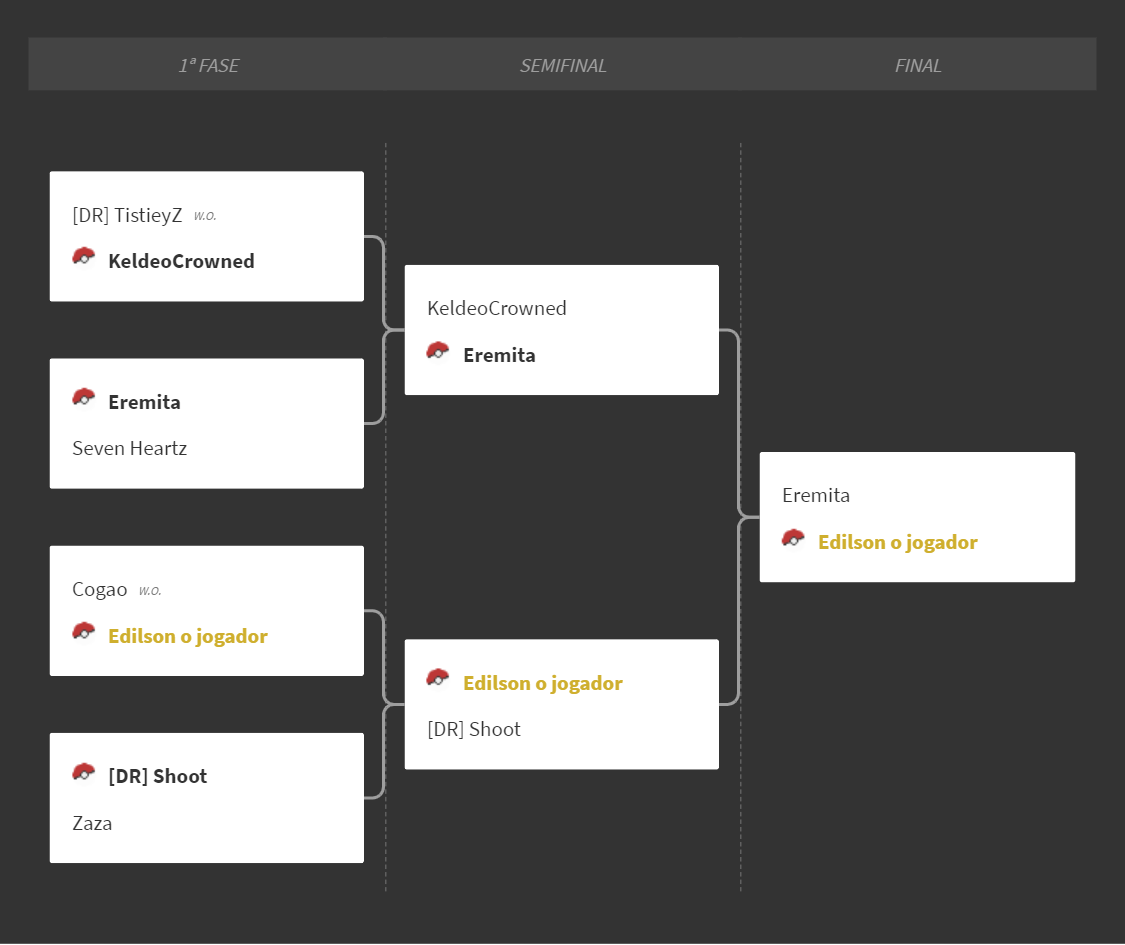Click Pokéball icon beside Edilson o jogador first phase
Screen dimensions: 1125x945
[84, 631]
